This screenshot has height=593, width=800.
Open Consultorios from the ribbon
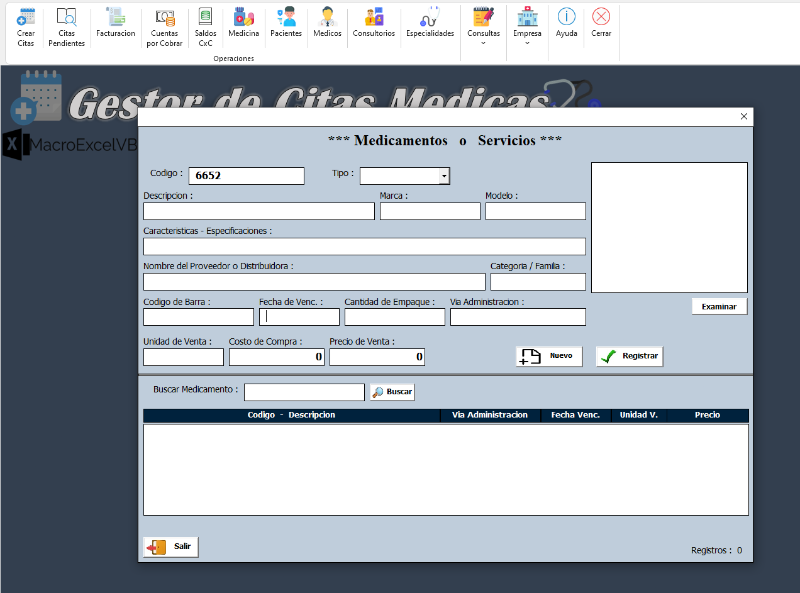point(374,23)
